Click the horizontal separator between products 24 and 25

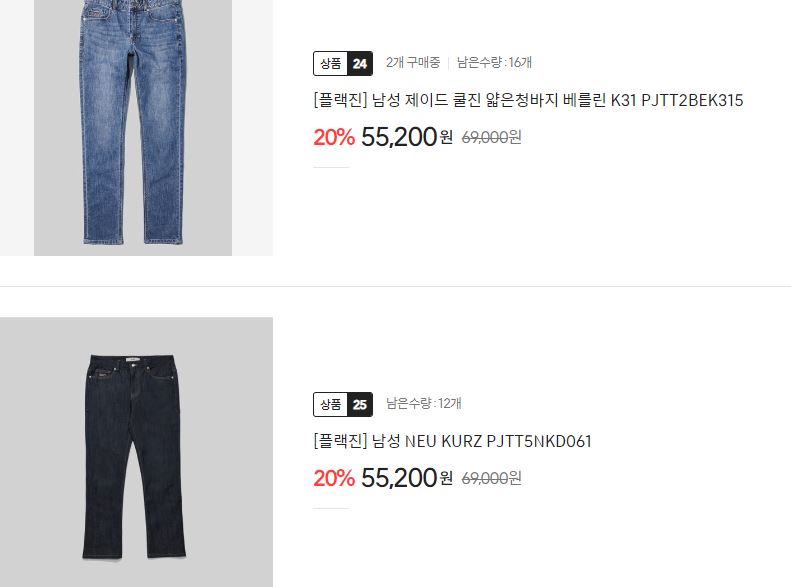(x=396, y=286)
